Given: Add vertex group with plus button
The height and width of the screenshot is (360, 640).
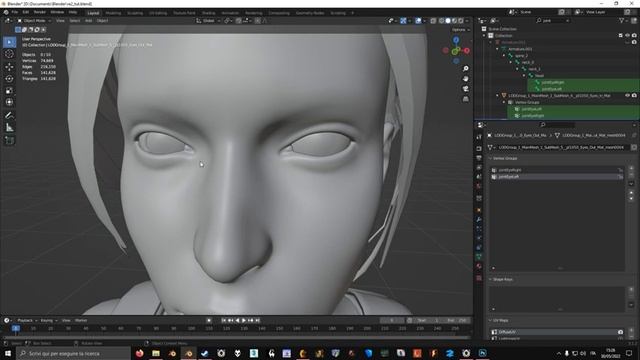Looking at the screenshot, I should click(631, 168).
